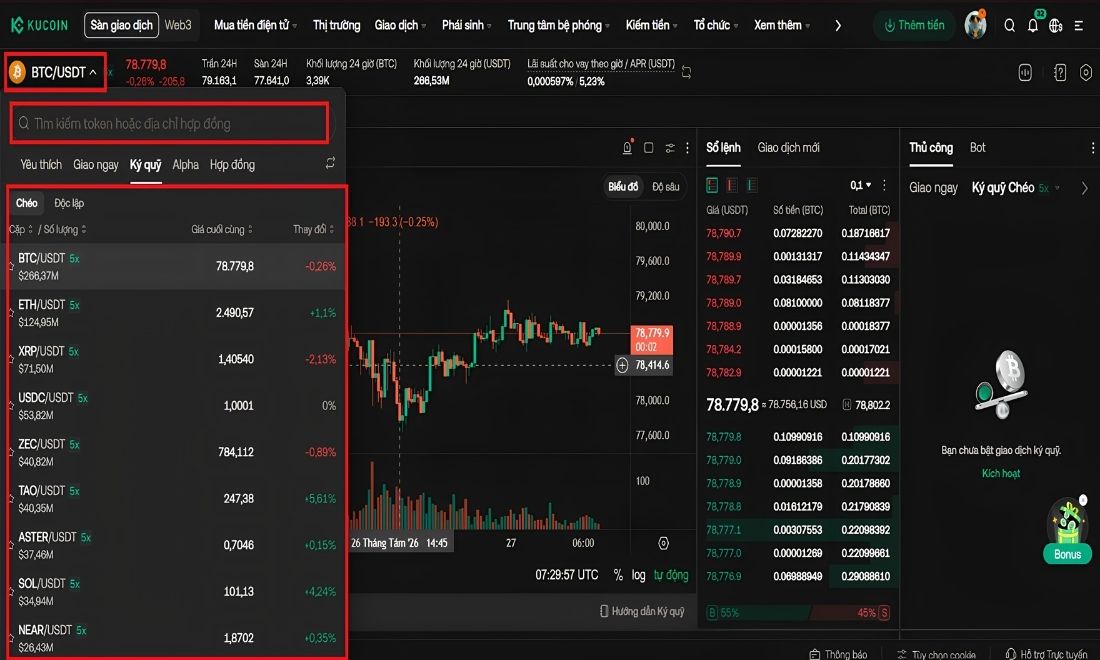Viewport: 1100px width, 660px height.
Task: Favorite the ETH/USDT pair star
Action: 11,313
